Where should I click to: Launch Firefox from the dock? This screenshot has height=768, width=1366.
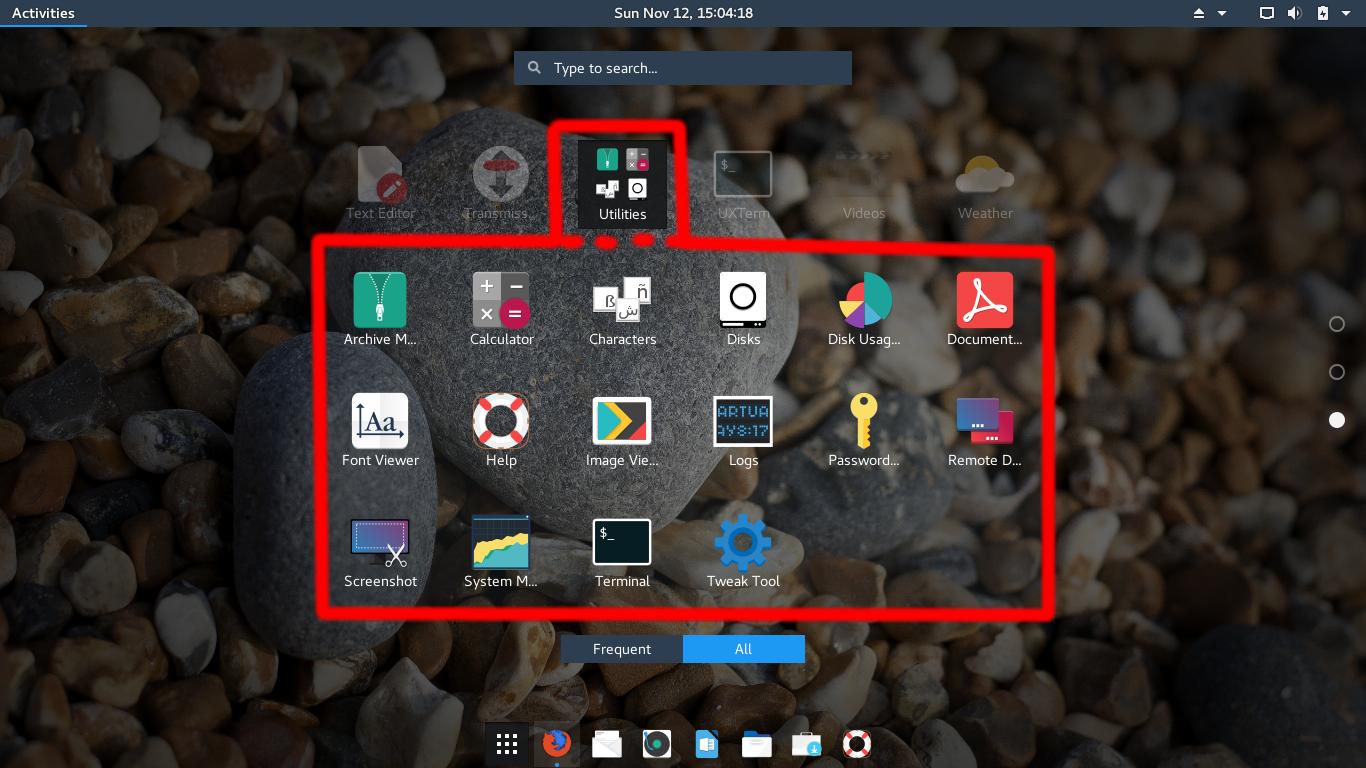pyautogui.click(x=556, y=744)
